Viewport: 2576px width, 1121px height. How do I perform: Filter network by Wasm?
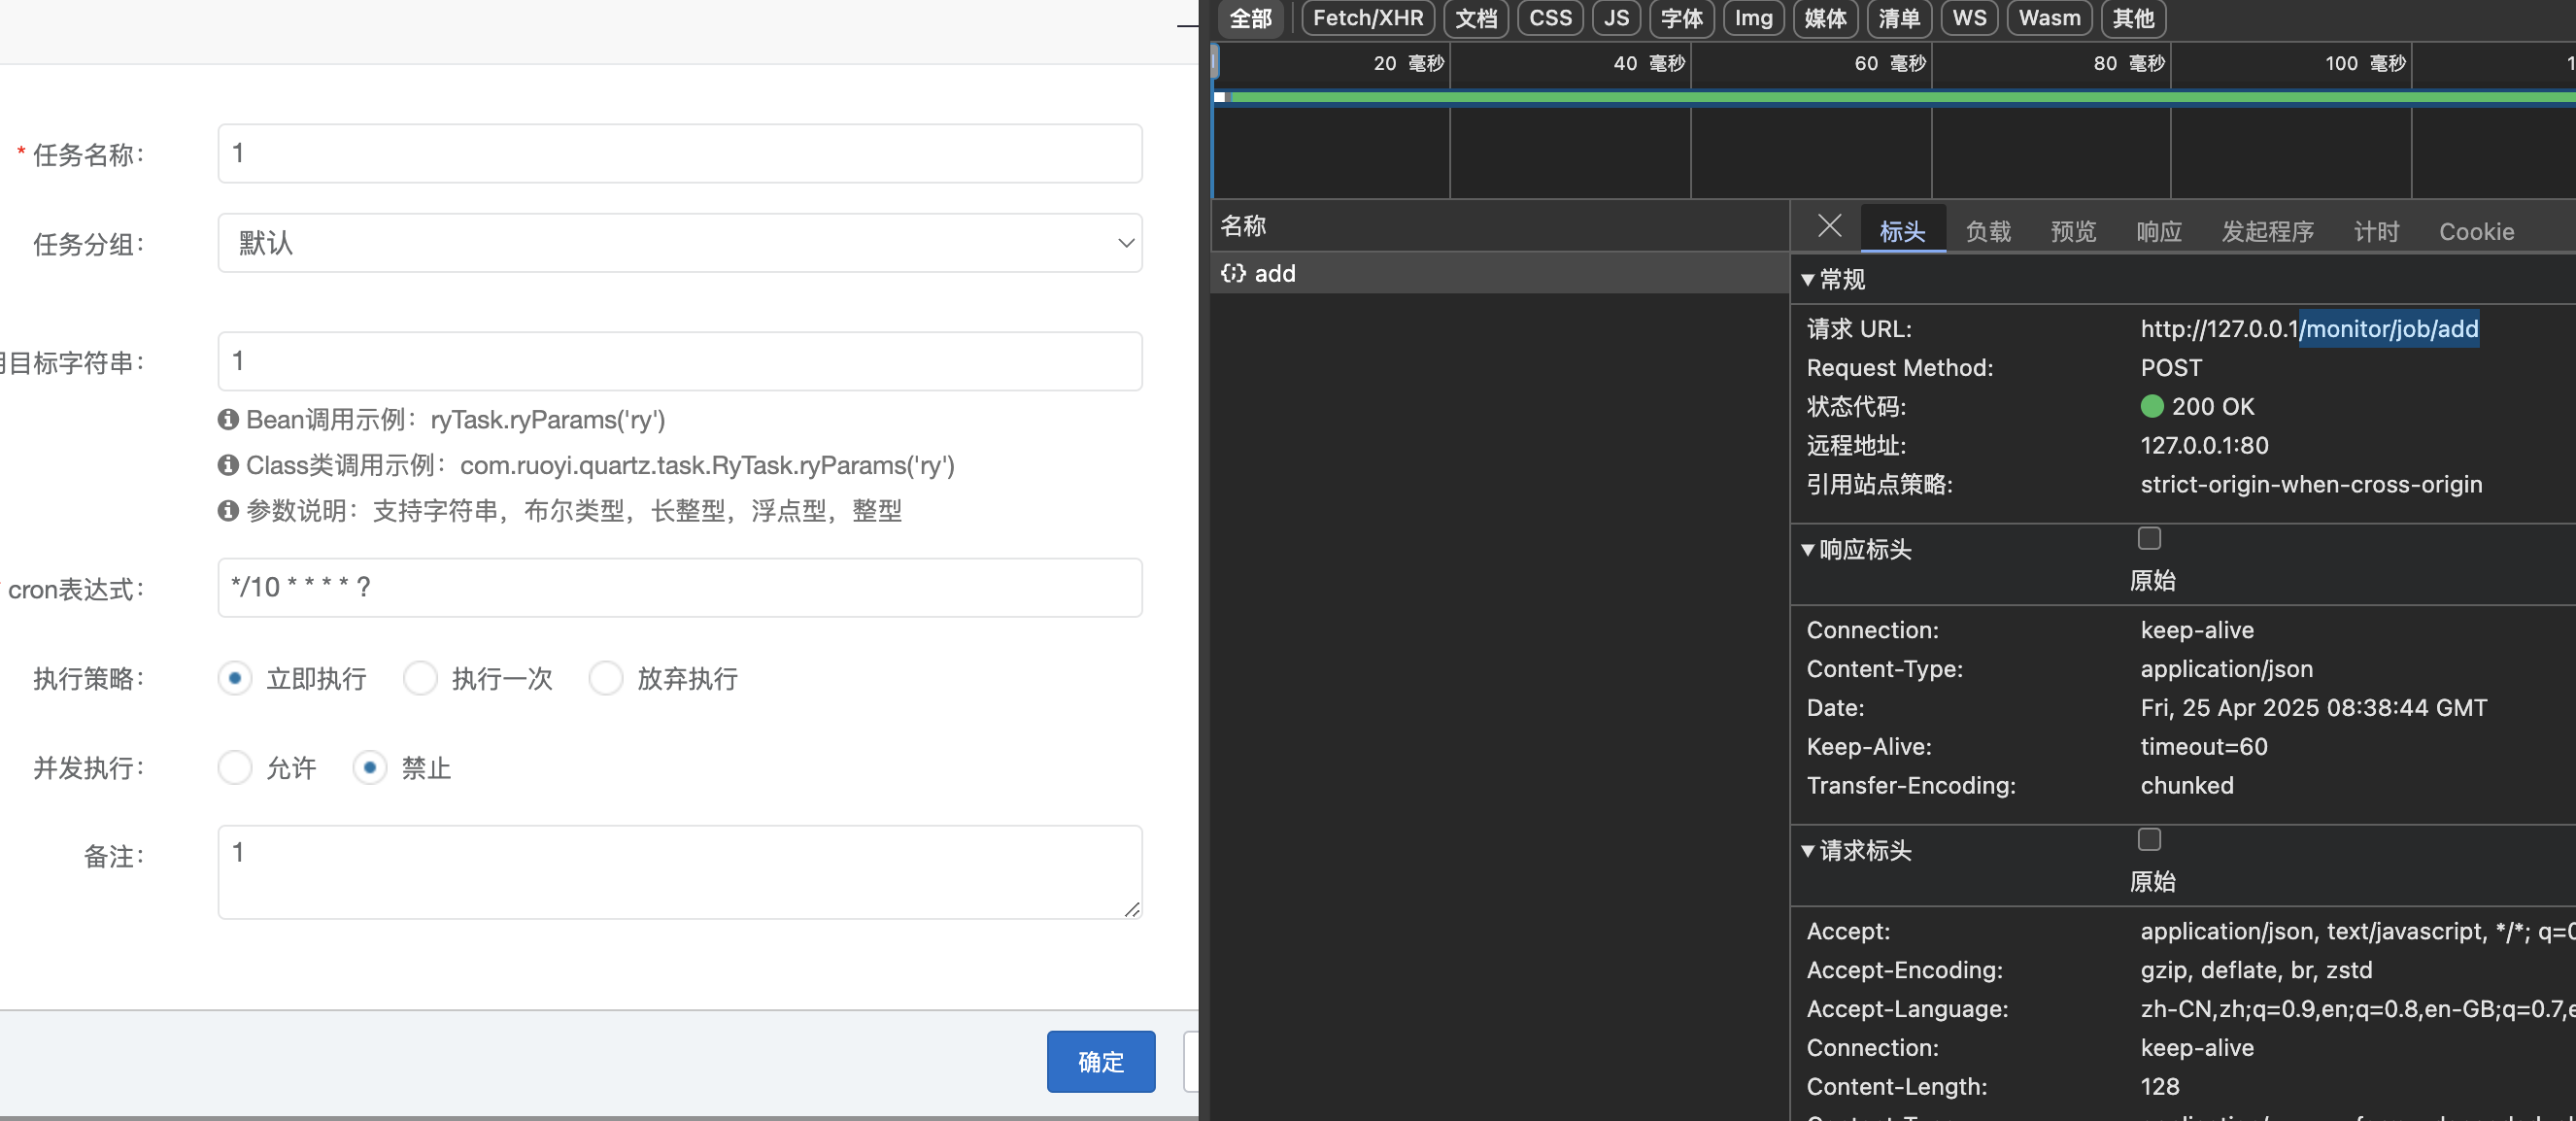pyautogui.click(x=2050, y=18)
